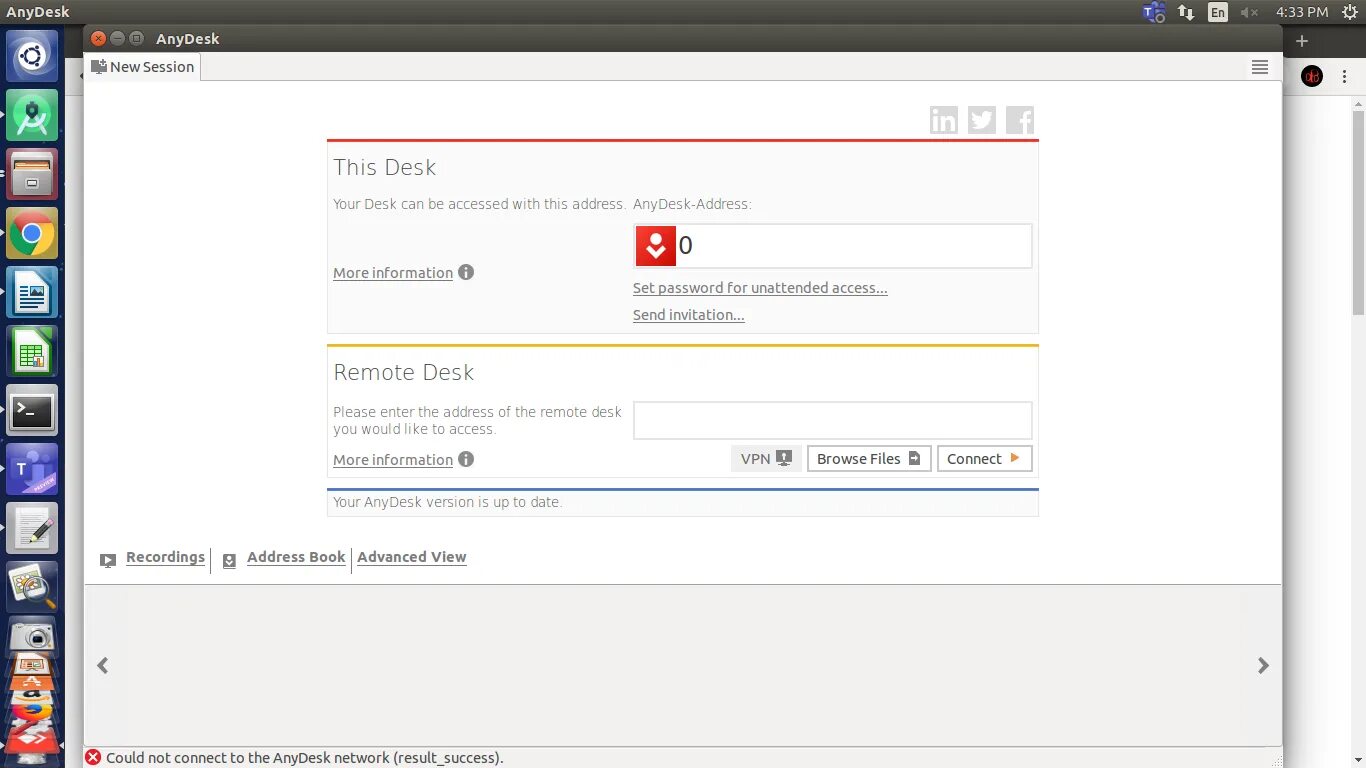1366x768 pixels.
Task: Open LibreOffice Calc from the dock
Action: (x=32, y=352)
